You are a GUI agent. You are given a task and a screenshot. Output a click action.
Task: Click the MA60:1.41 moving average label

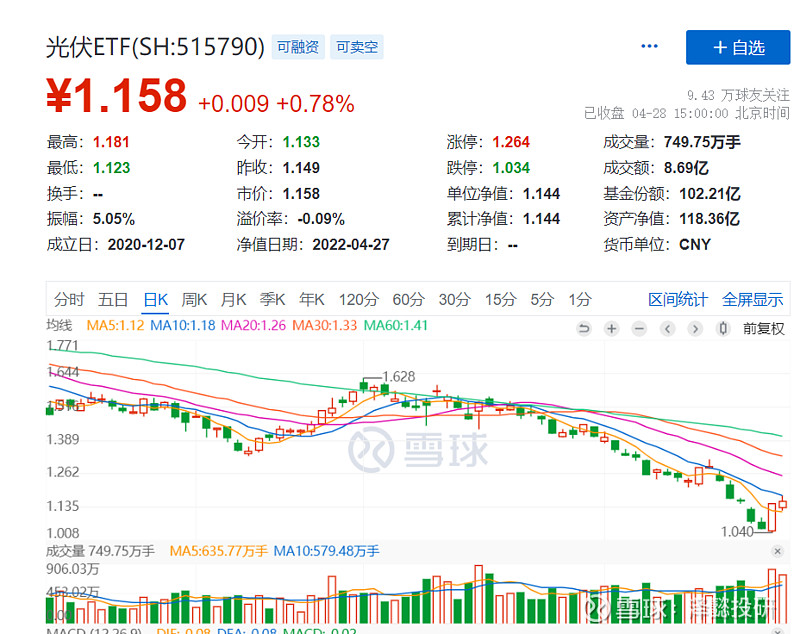[395, 325]
